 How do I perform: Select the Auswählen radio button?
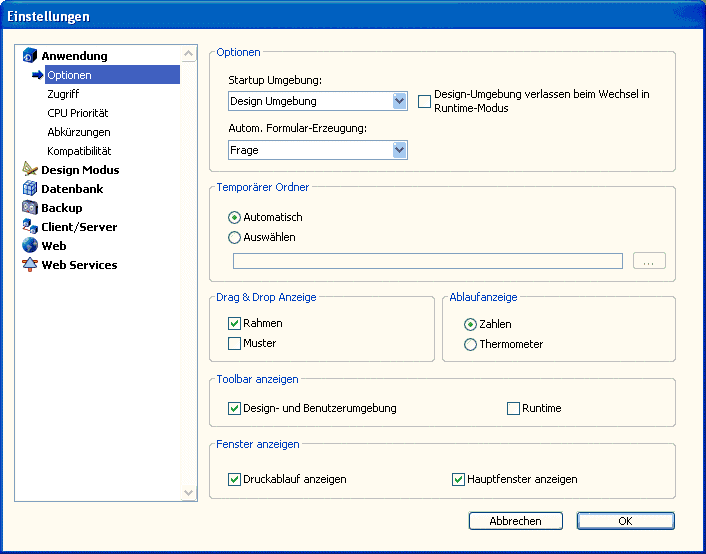pyautogui.click(x=235, y=238)
